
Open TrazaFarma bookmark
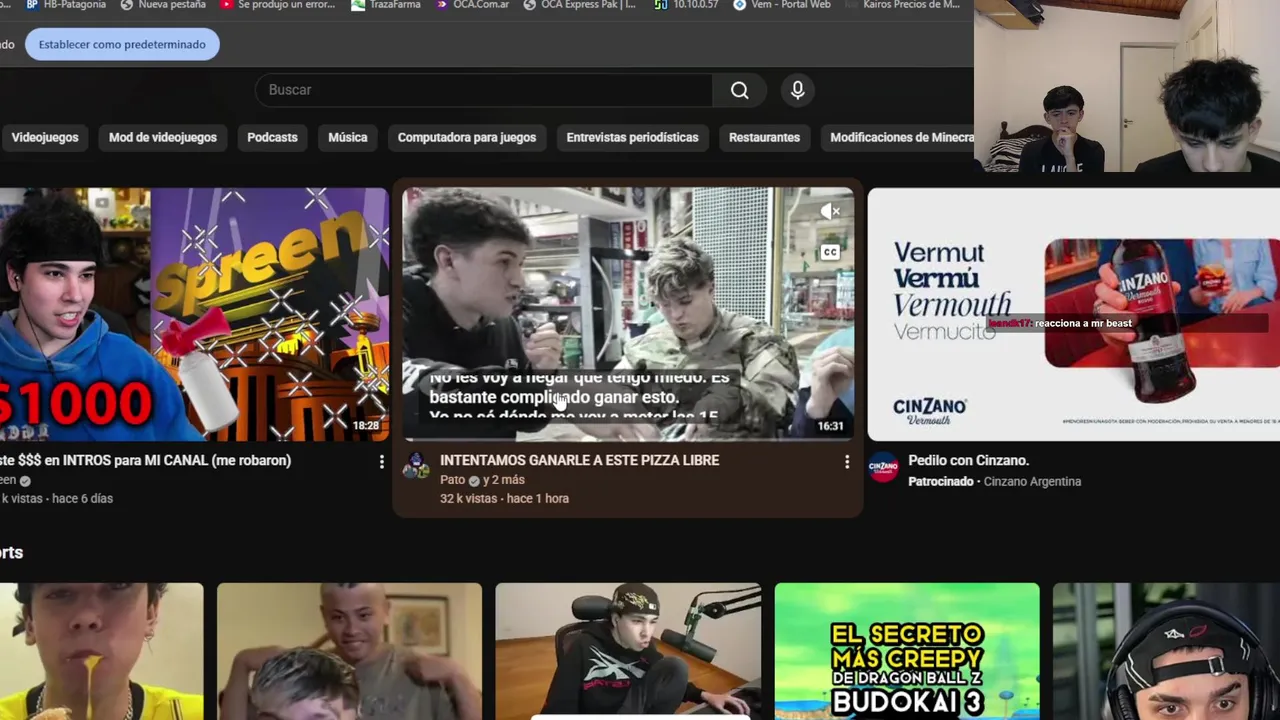click(x=388, y=5)
